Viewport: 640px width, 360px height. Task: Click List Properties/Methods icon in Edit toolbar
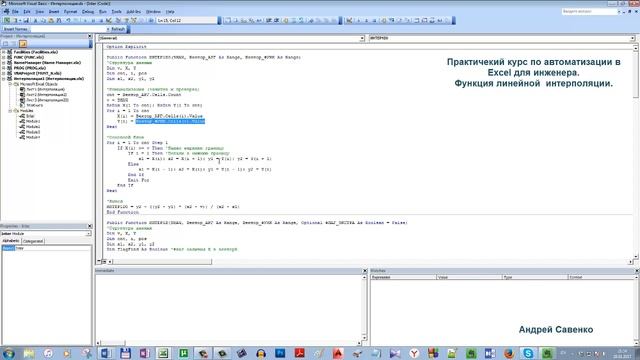point(227,20)
